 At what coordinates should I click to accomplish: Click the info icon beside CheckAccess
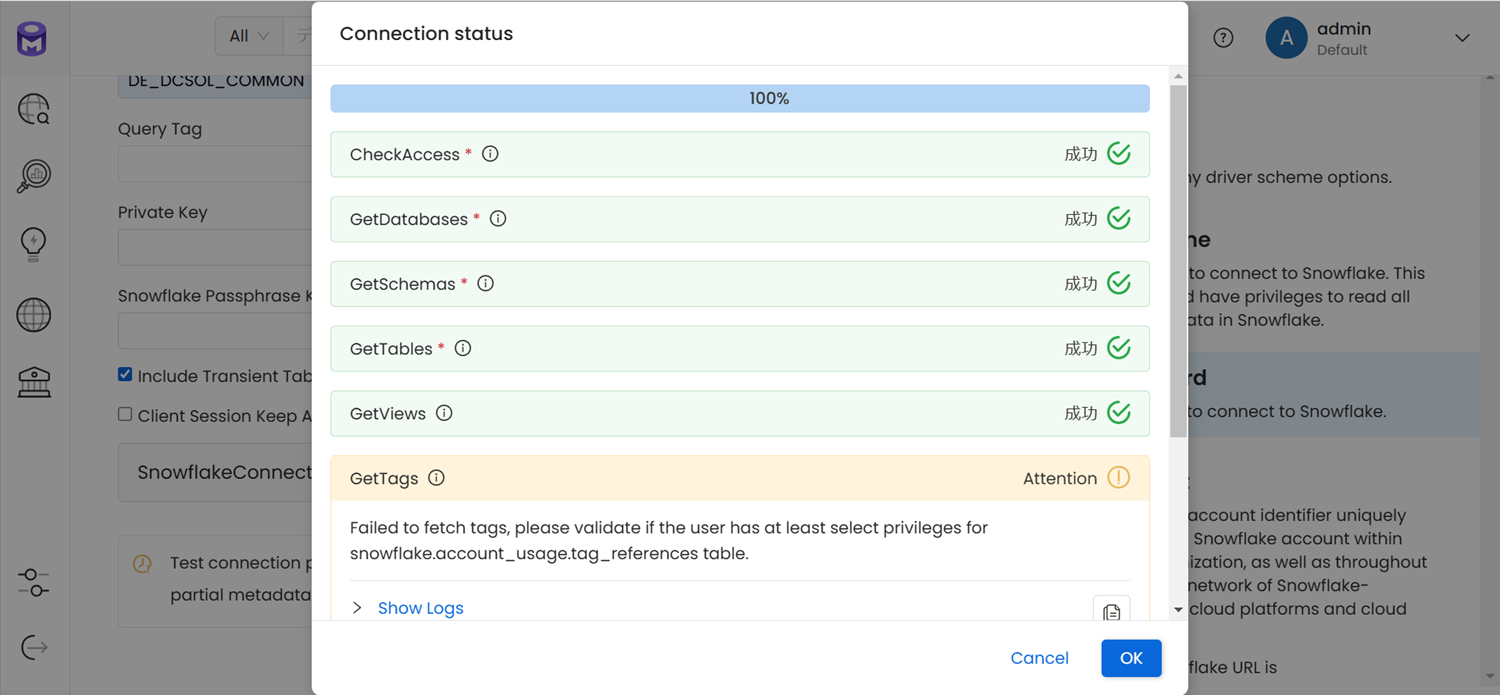(490, 154)
